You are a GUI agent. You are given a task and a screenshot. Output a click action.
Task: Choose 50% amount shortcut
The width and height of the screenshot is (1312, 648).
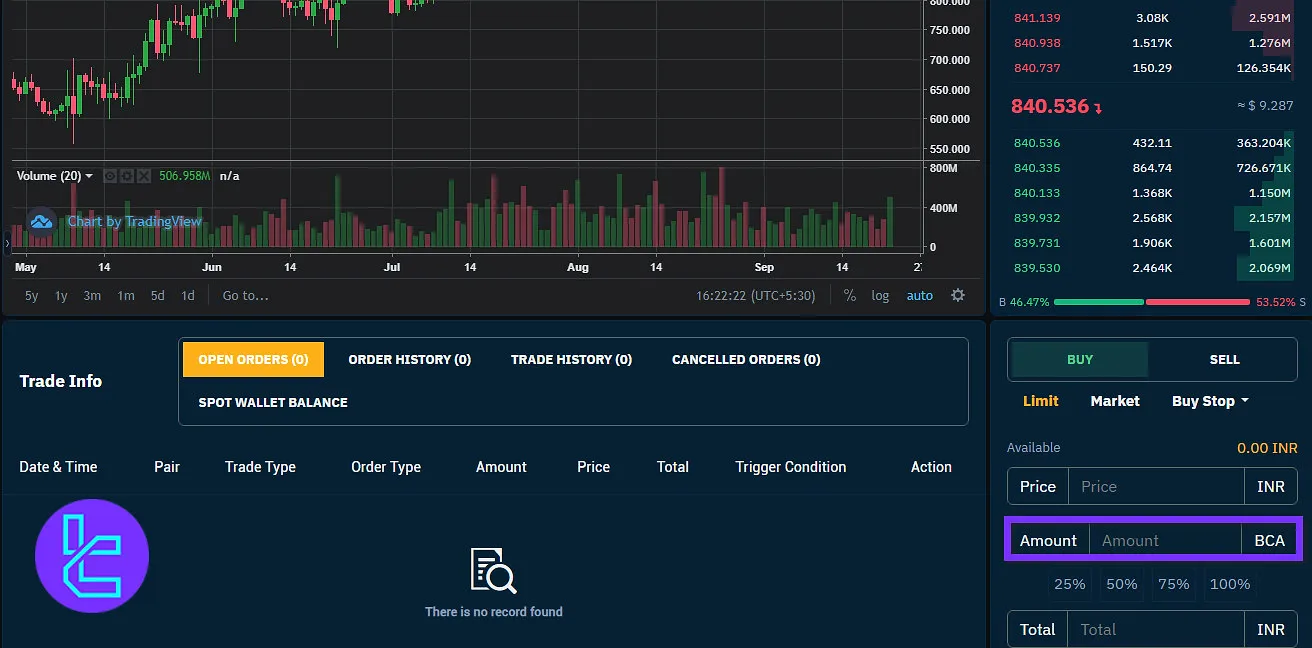tap(1121, 584)
